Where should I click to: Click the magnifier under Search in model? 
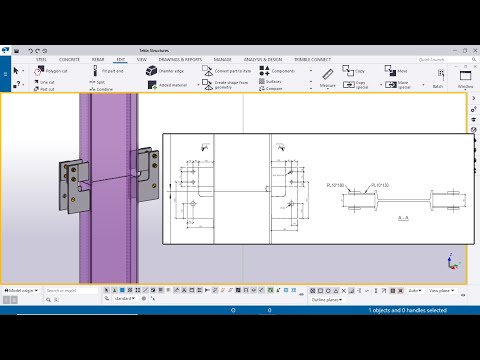coord(48,300)
